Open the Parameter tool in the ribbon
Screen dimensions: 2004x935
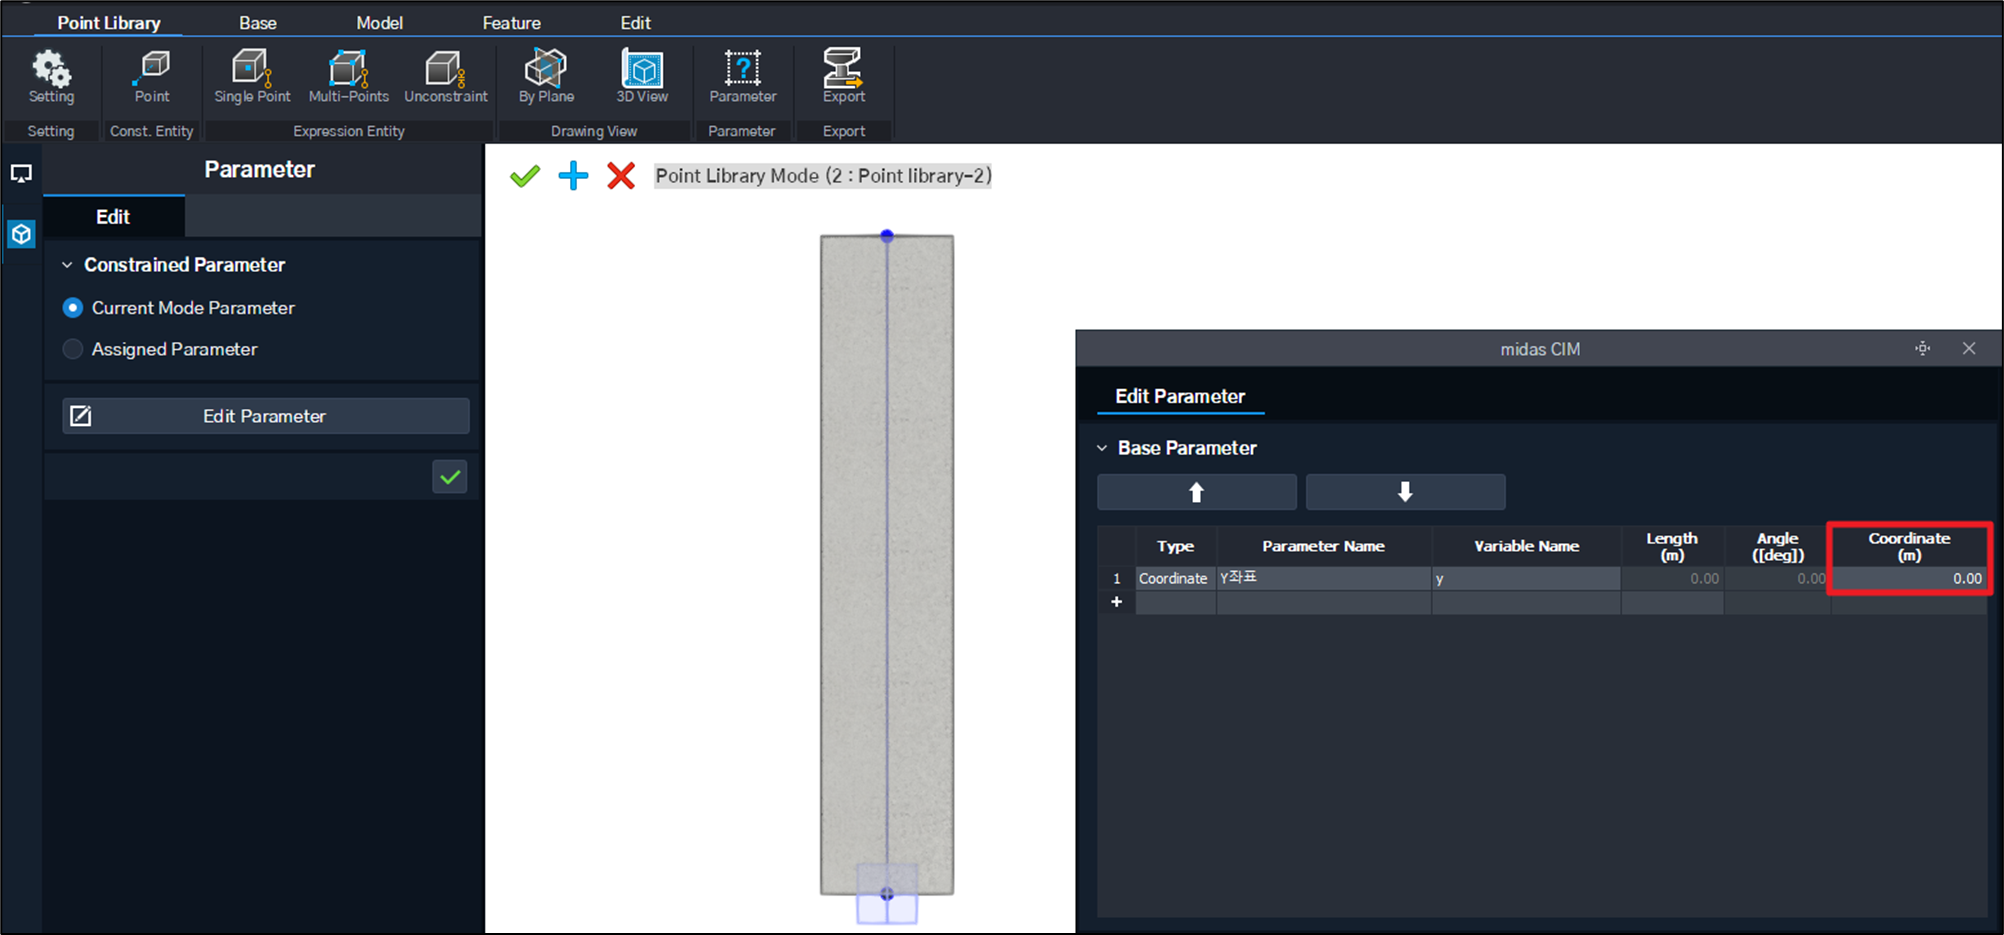[x=742, y=75]
